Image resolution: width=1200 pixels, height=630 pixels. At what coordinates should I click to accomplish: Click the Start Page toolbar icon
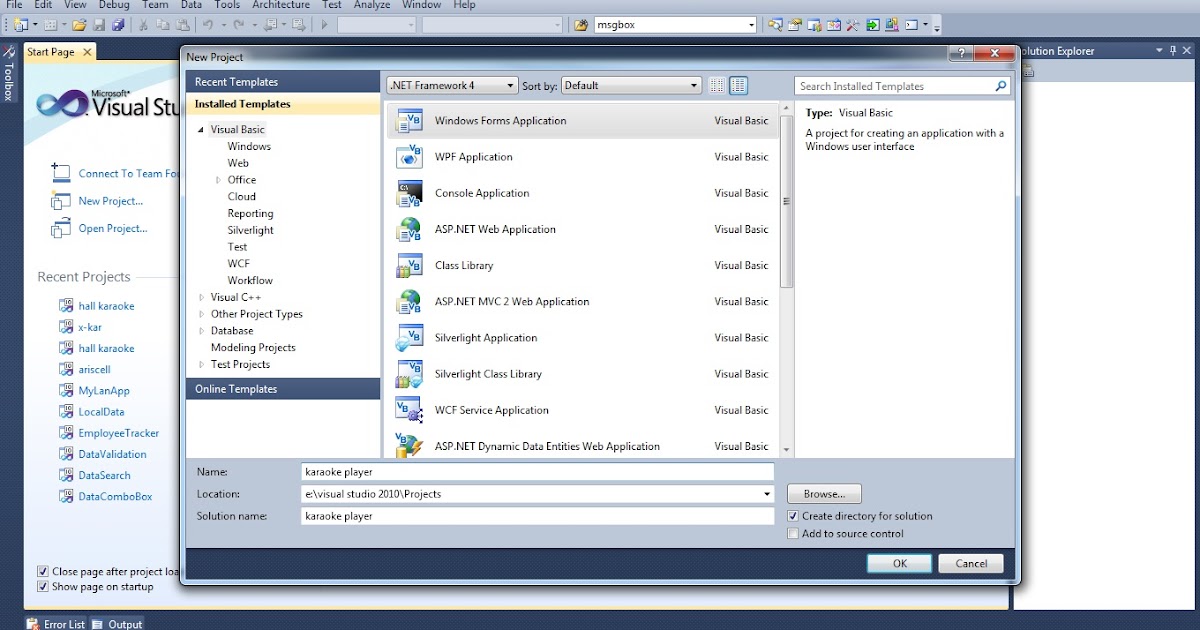873,25
